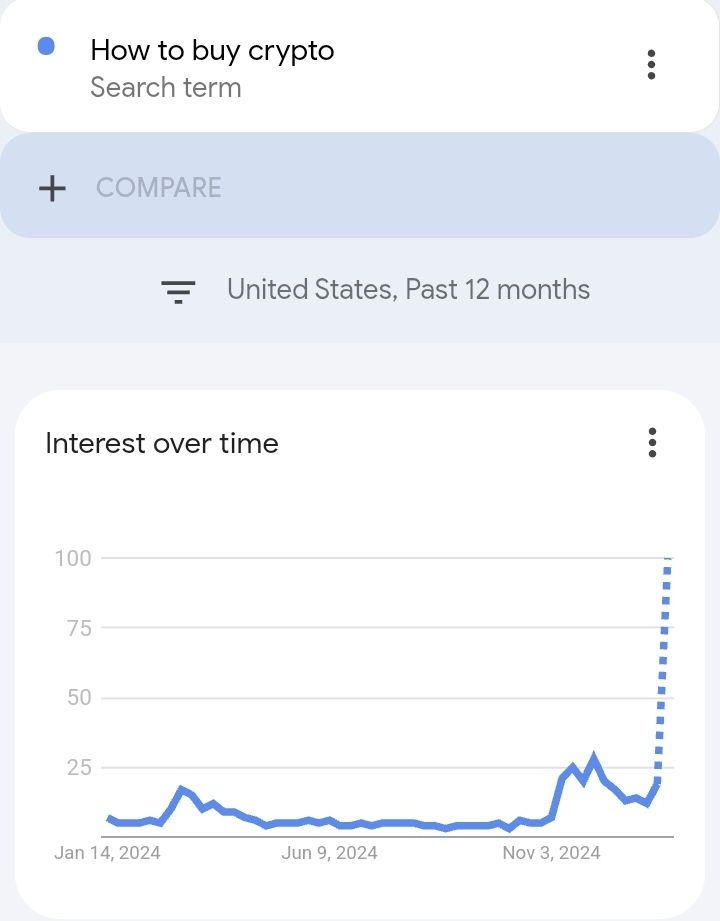The height and width of the screenshot is (921, 720).
Task: Click the February bump on the chart line
Action: pyautogui.click(x=181, y=790)
